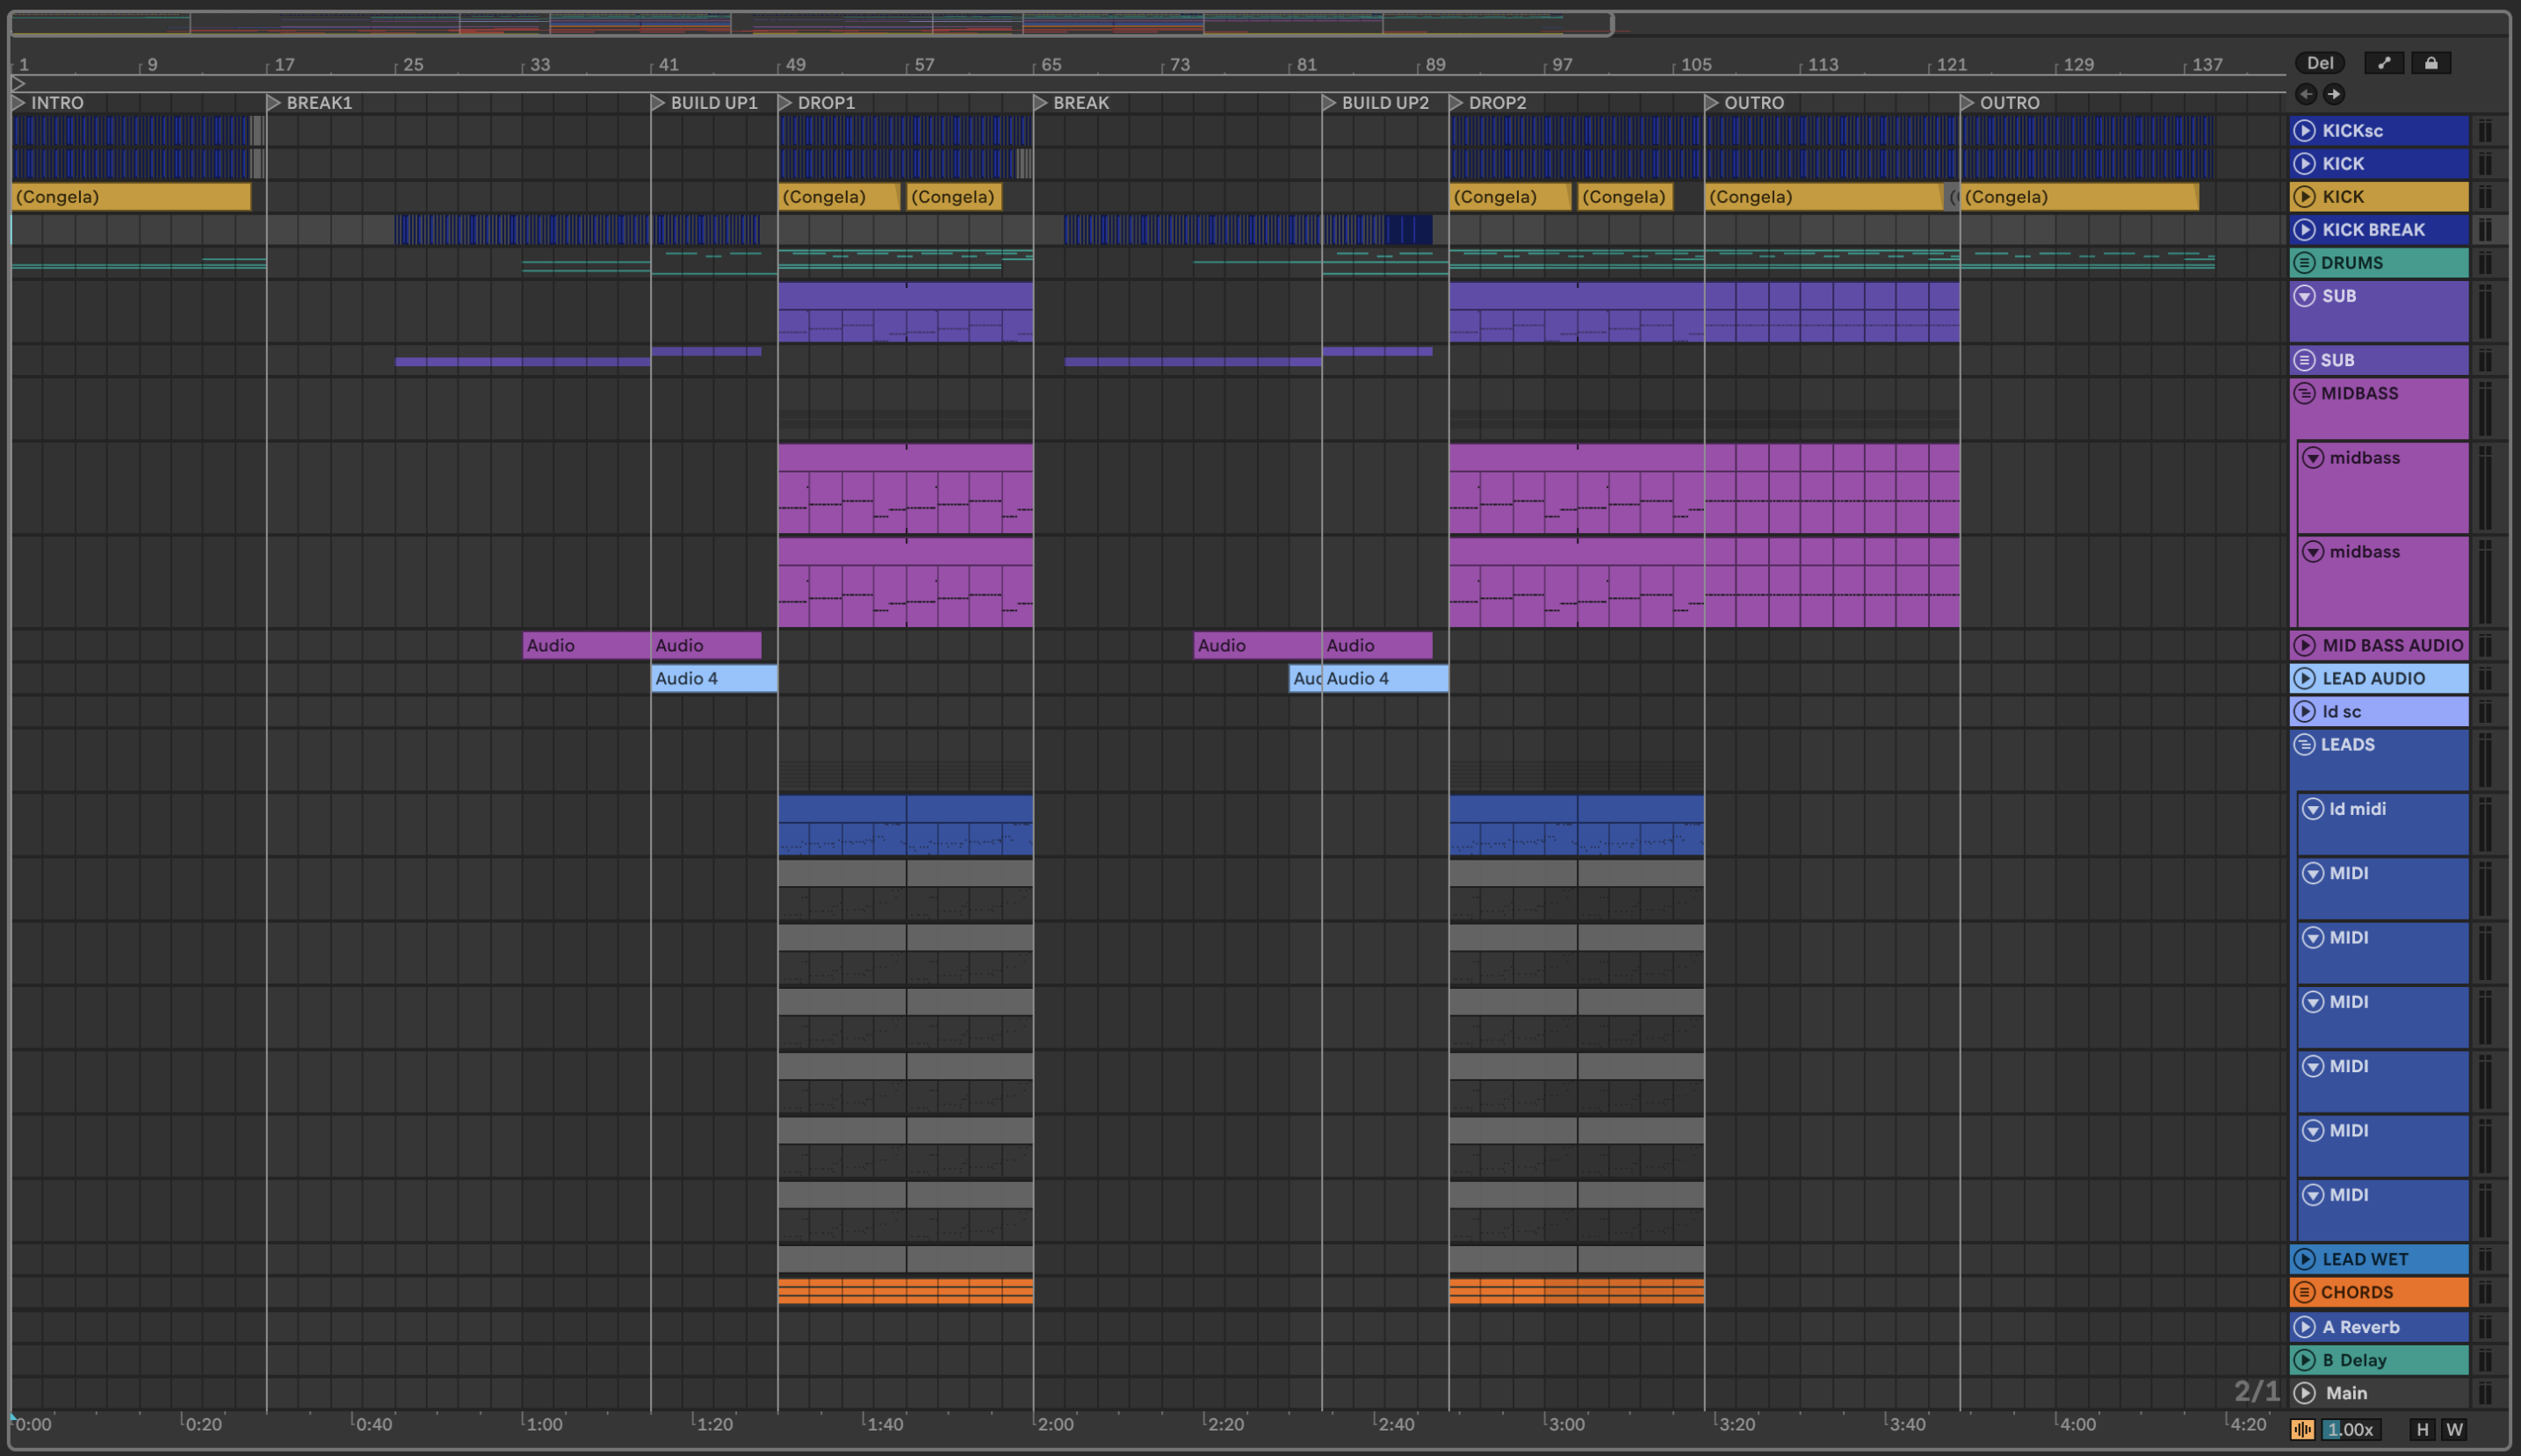Viewport: 2521px width, 1456px height.
Task: Click the LEAD WET track play icon
Action: 2305,1259
